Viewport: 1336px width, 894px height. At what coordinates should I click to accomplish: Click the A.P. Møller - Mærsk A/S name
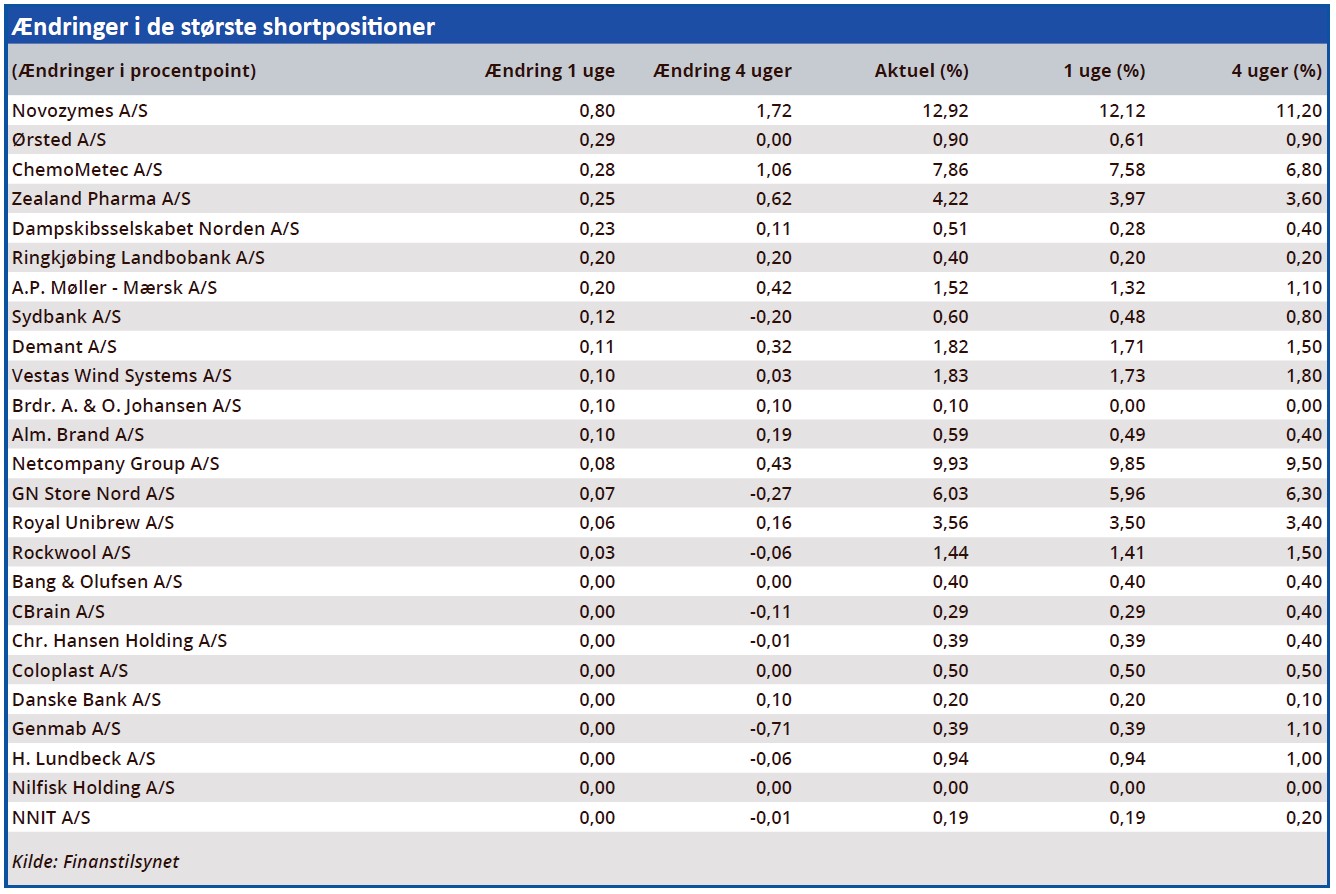(x=114, y=288)
